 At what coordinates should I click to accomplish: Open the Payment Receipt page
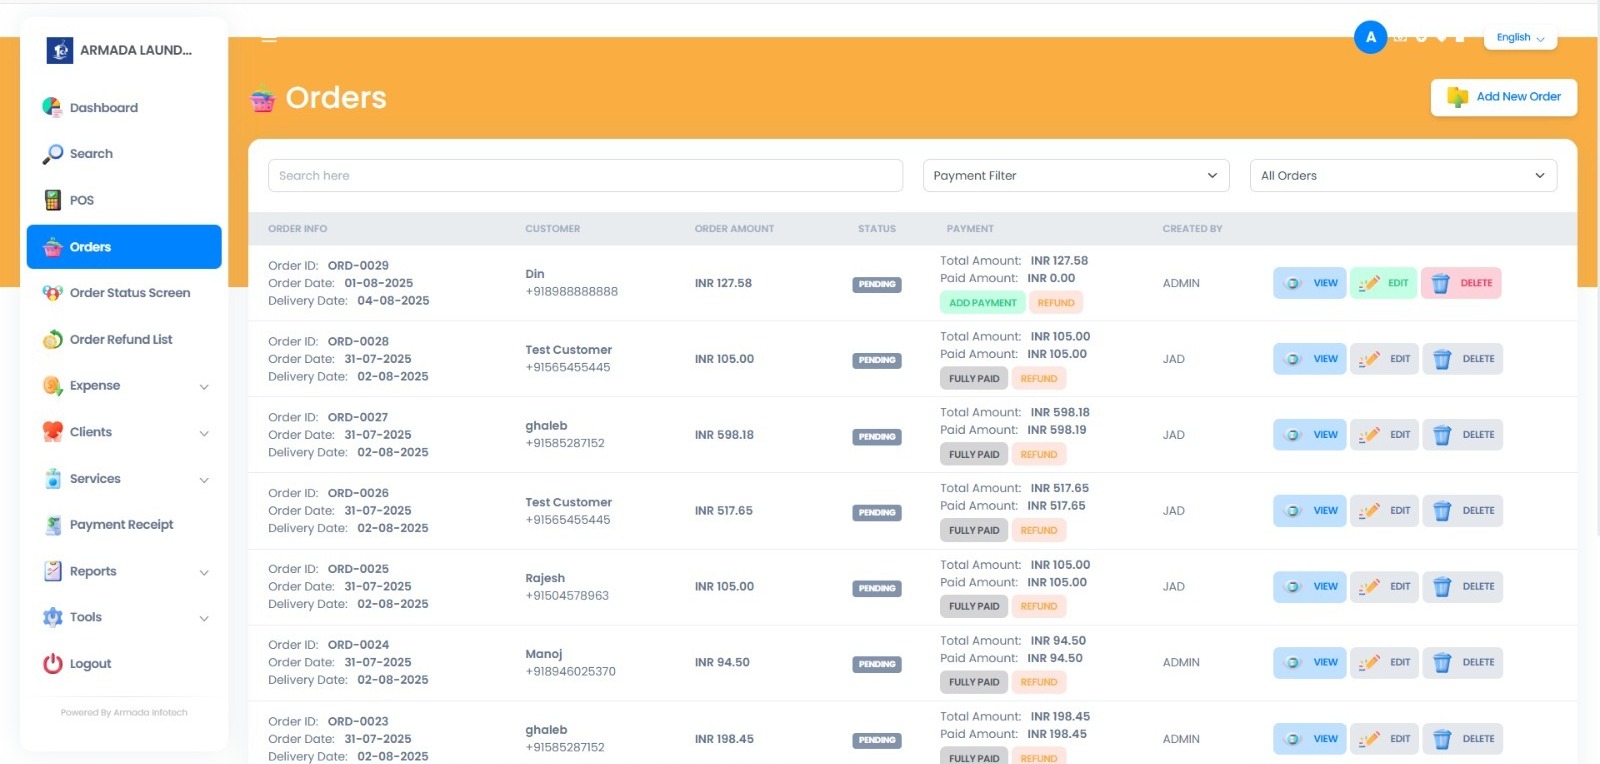(121, 525)
